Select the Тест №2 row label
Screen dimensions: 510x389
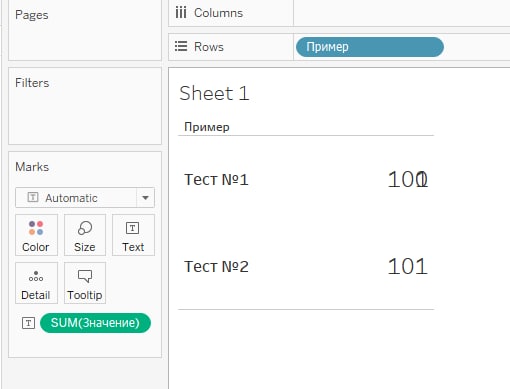pyautogui.click(x=216, y=267)
